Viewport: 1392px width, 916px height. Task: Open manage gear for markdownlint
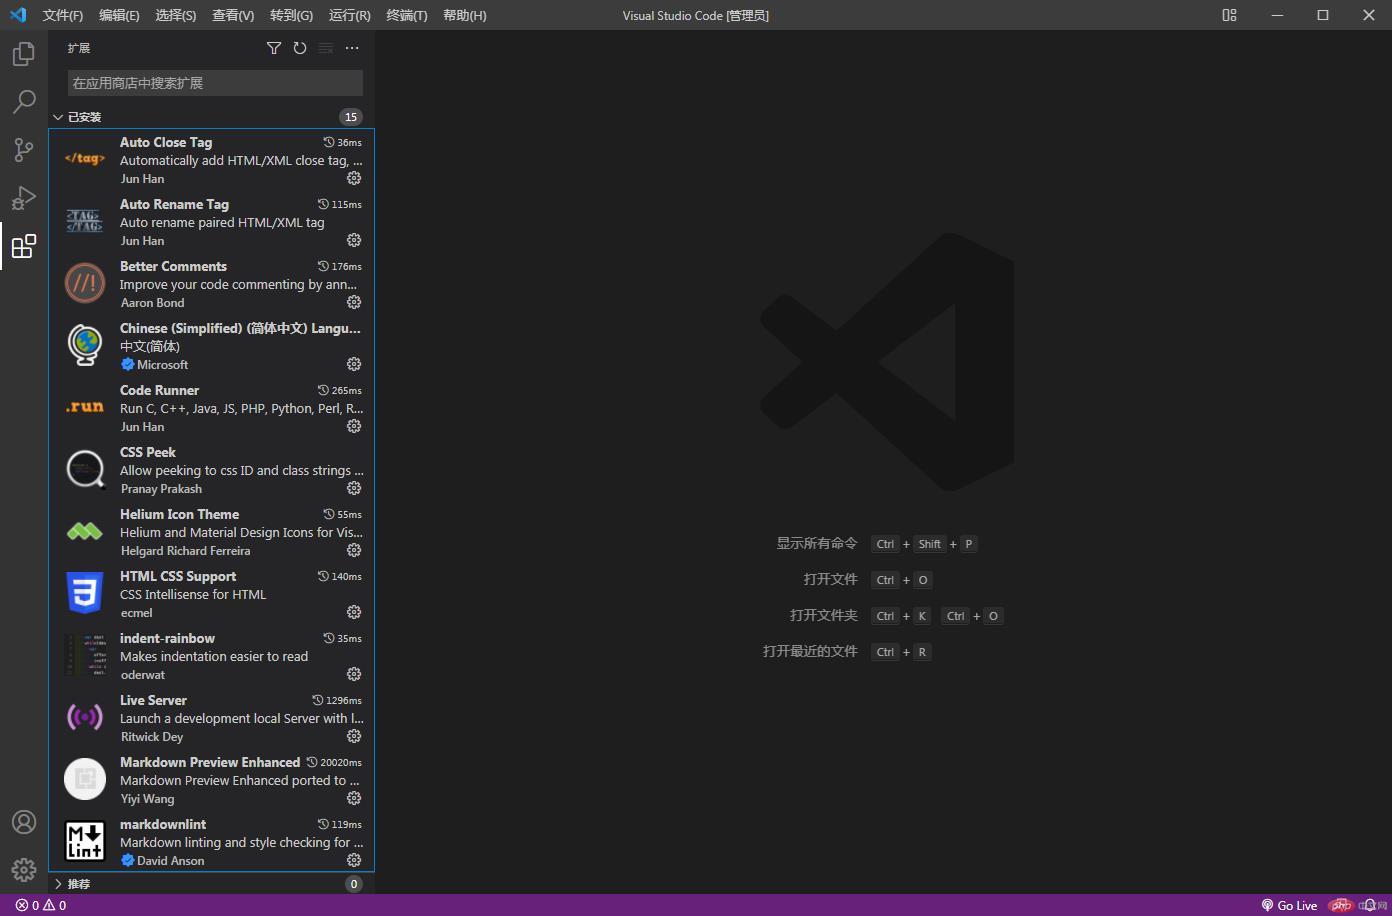click(x=354, y=860)
